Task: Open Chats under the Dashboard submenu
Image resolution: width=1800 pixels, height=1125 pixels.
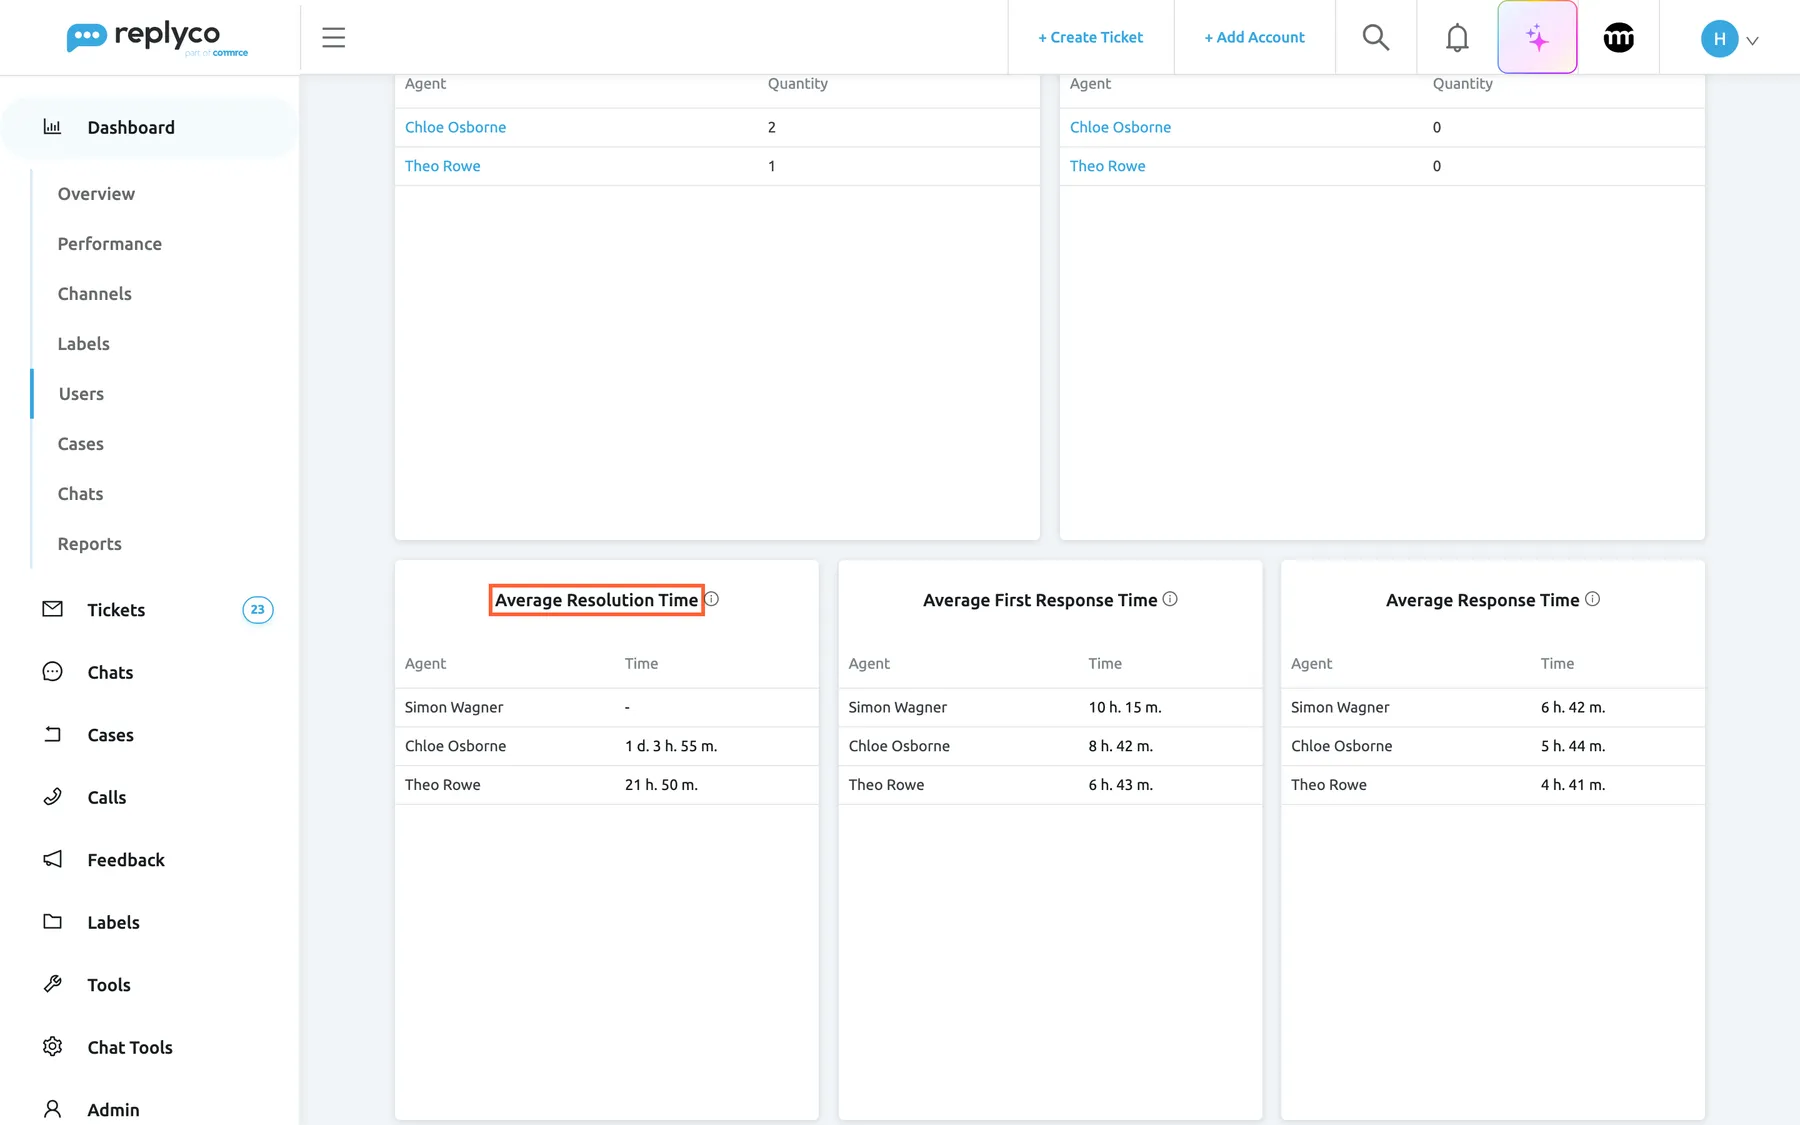Action: click(81, 494)
